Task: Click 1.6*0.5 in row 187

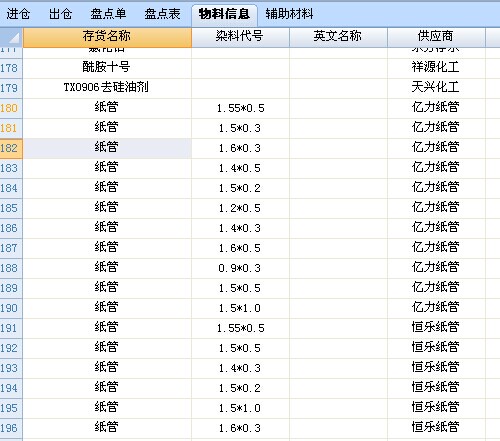Action: pos(240,248)
